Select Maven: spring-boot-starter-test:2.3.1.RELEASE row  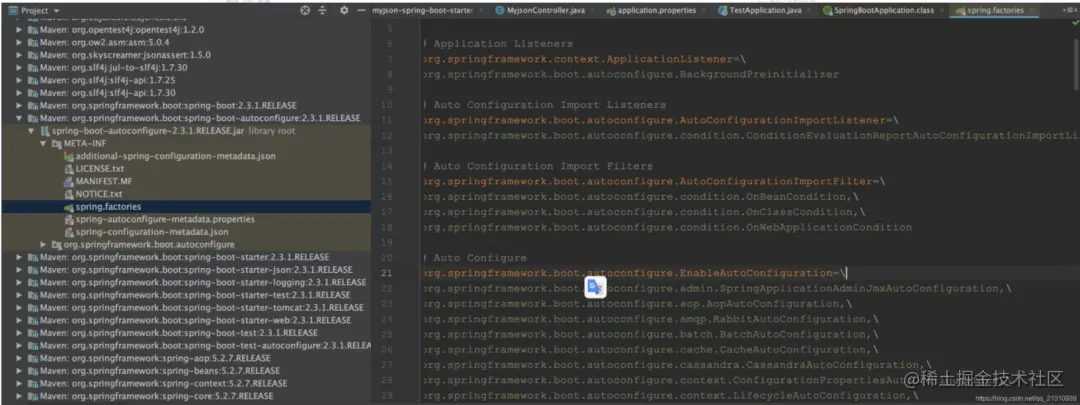coord(186,295)
